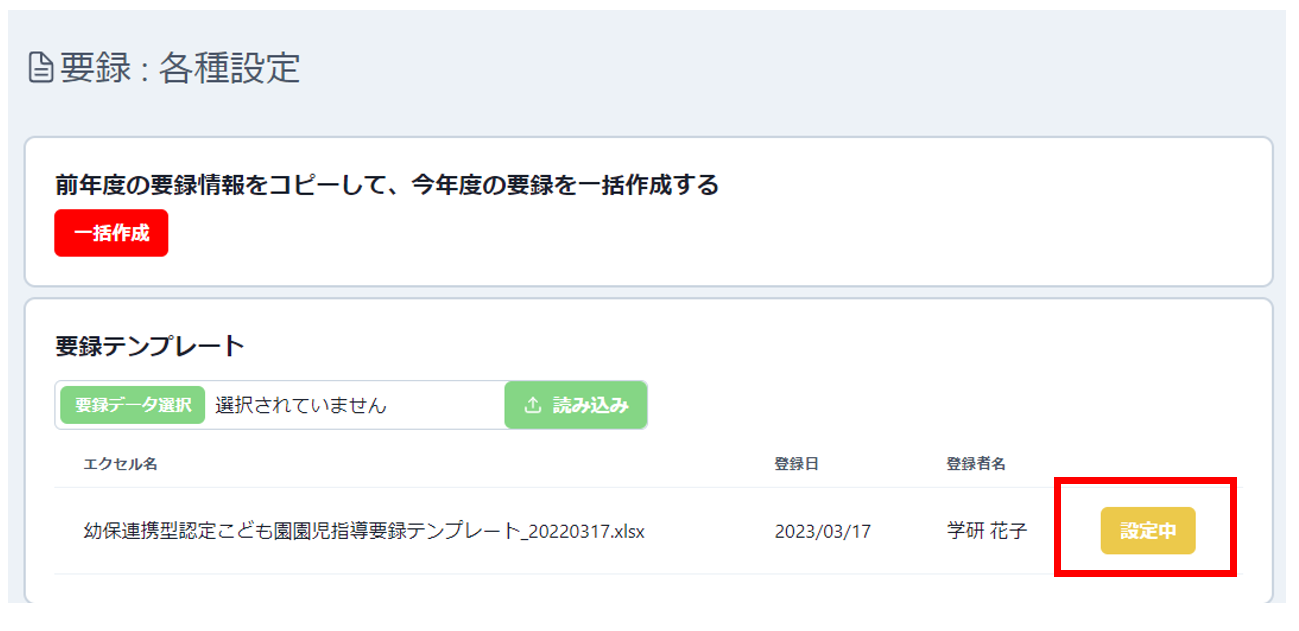Click the red 一括作成 button
This screenshot has width=1299, height=631.
(111, 233)
